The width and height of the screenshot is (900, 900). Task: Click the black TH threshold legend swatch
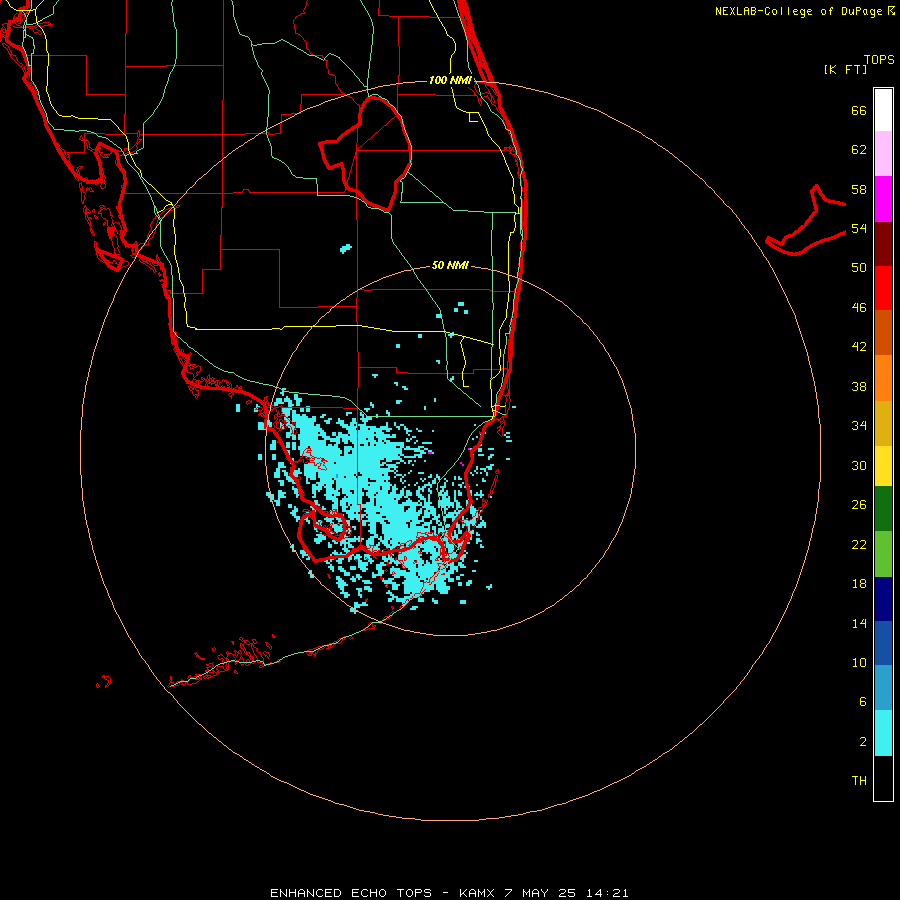(883, 778)
